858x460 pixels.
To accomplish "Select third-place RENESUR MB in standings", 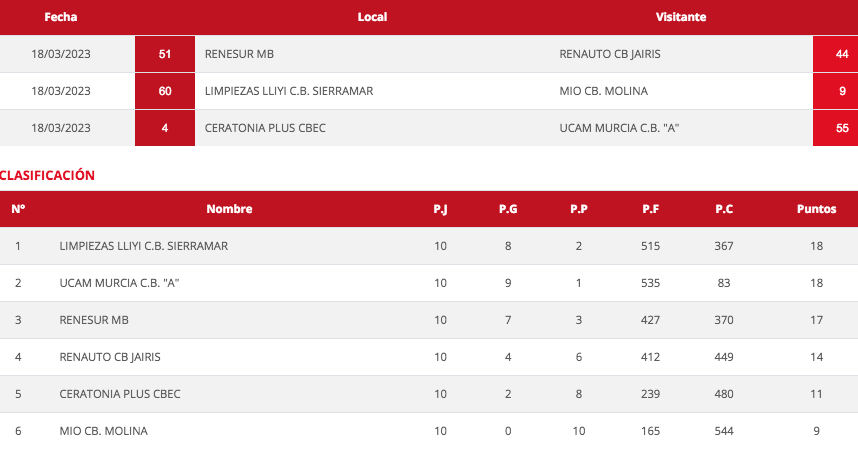I will click(x=94, y=320).
